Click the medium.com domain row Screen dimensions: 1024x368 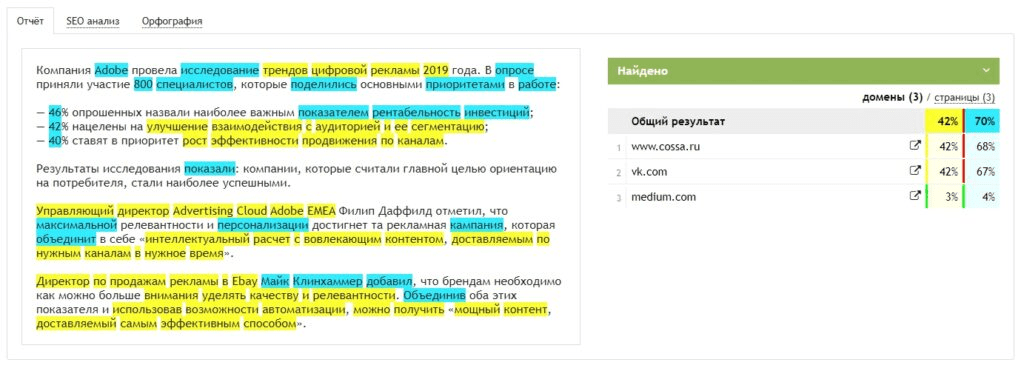tap(803, 196)
